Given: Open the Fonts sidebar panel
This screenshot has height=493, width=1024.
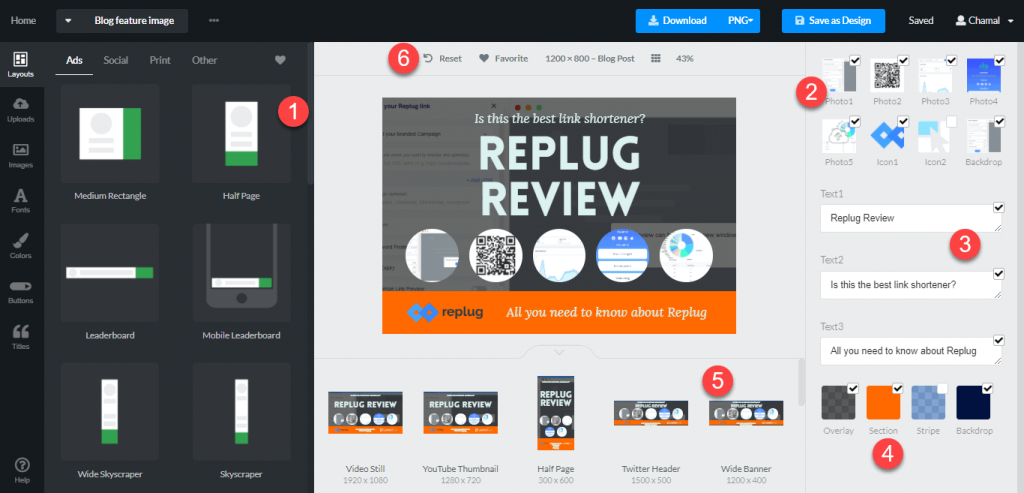Looking at the screenshot, I should (21, 200).
